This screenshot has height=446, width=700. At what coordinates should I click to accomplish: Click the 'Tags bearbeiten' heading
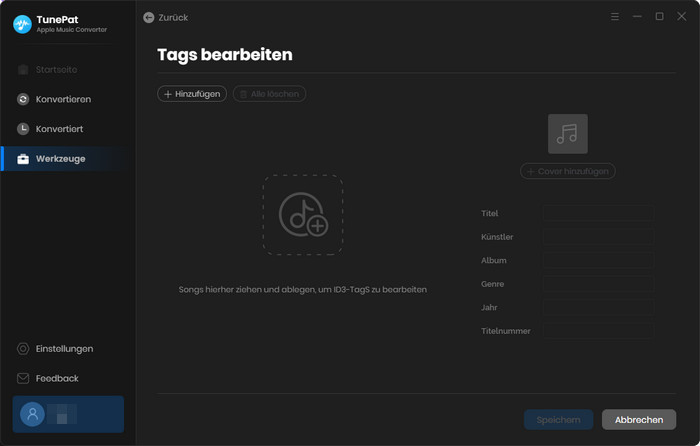(225, 55)
